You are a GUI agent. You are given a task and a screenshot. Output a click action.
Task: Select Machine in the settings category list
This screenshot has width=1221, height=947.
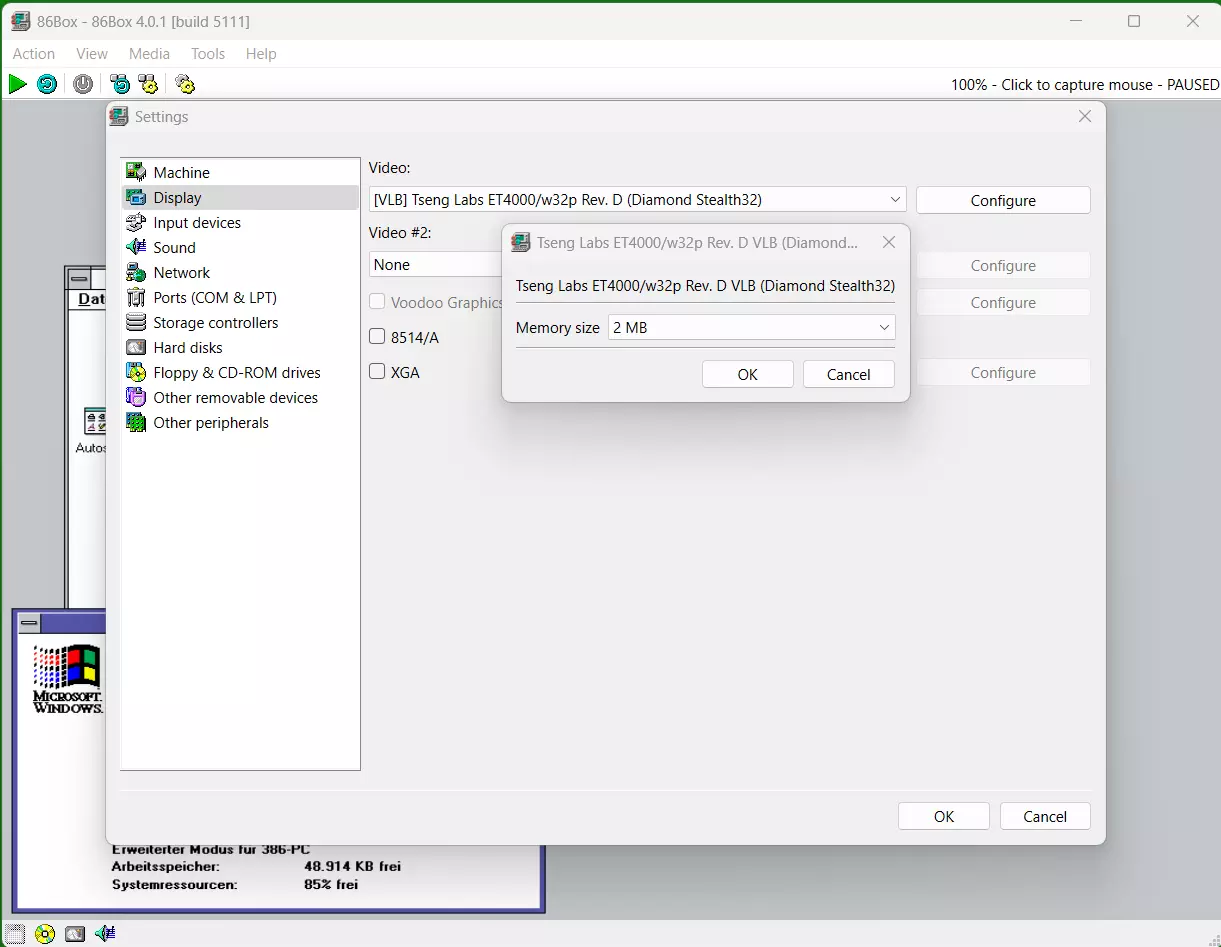pyautogui.click(x=240, y=172)
